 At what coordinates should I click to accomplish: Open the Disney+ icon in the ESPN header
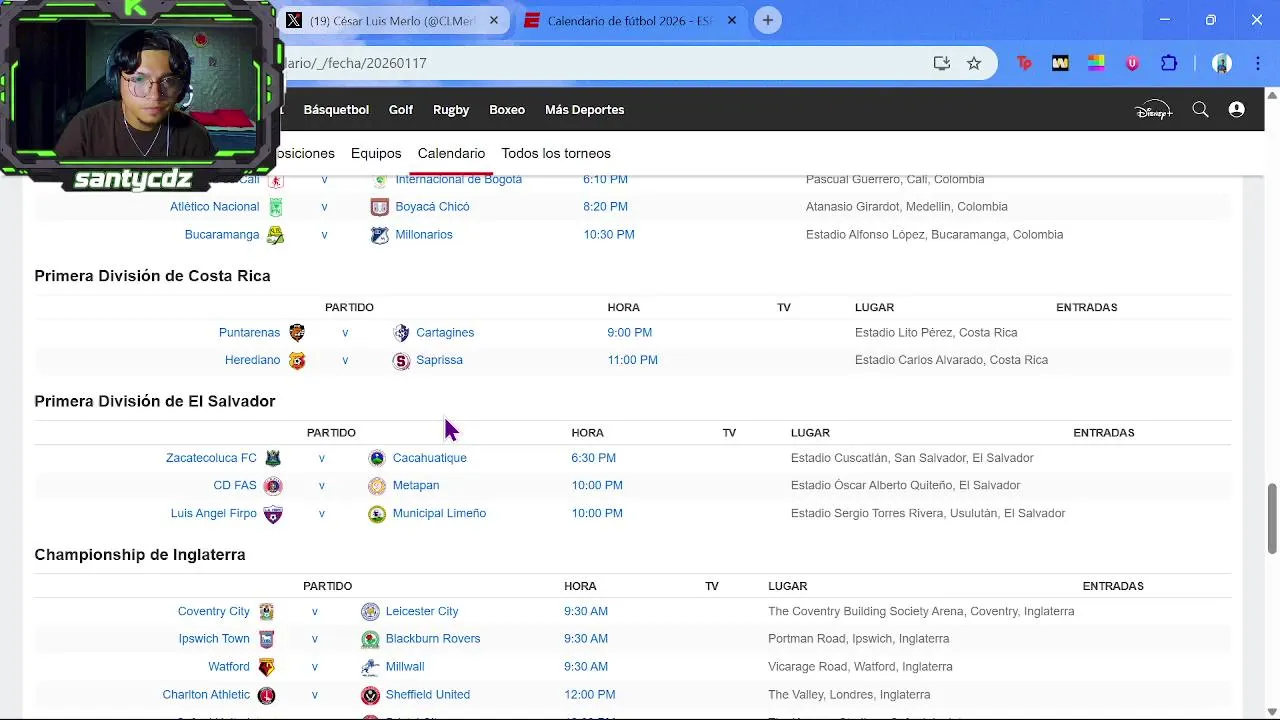[1153, 110]
